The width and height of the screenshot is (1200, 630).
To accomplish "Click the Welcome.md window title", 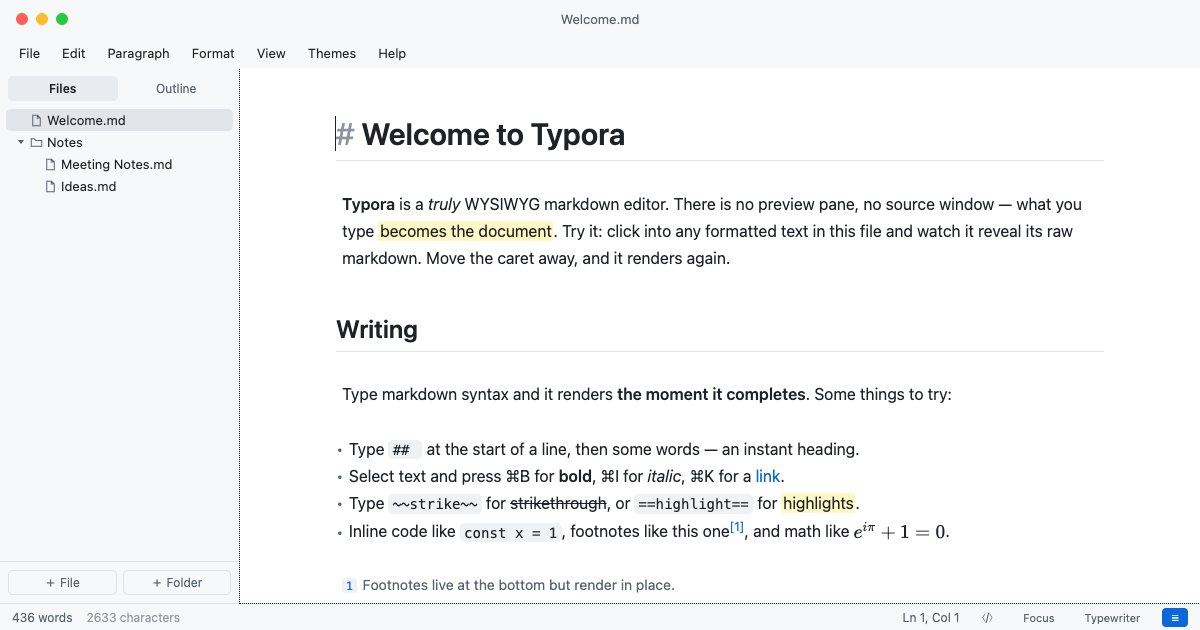I will pyautogui.click(x=600, y=19).
